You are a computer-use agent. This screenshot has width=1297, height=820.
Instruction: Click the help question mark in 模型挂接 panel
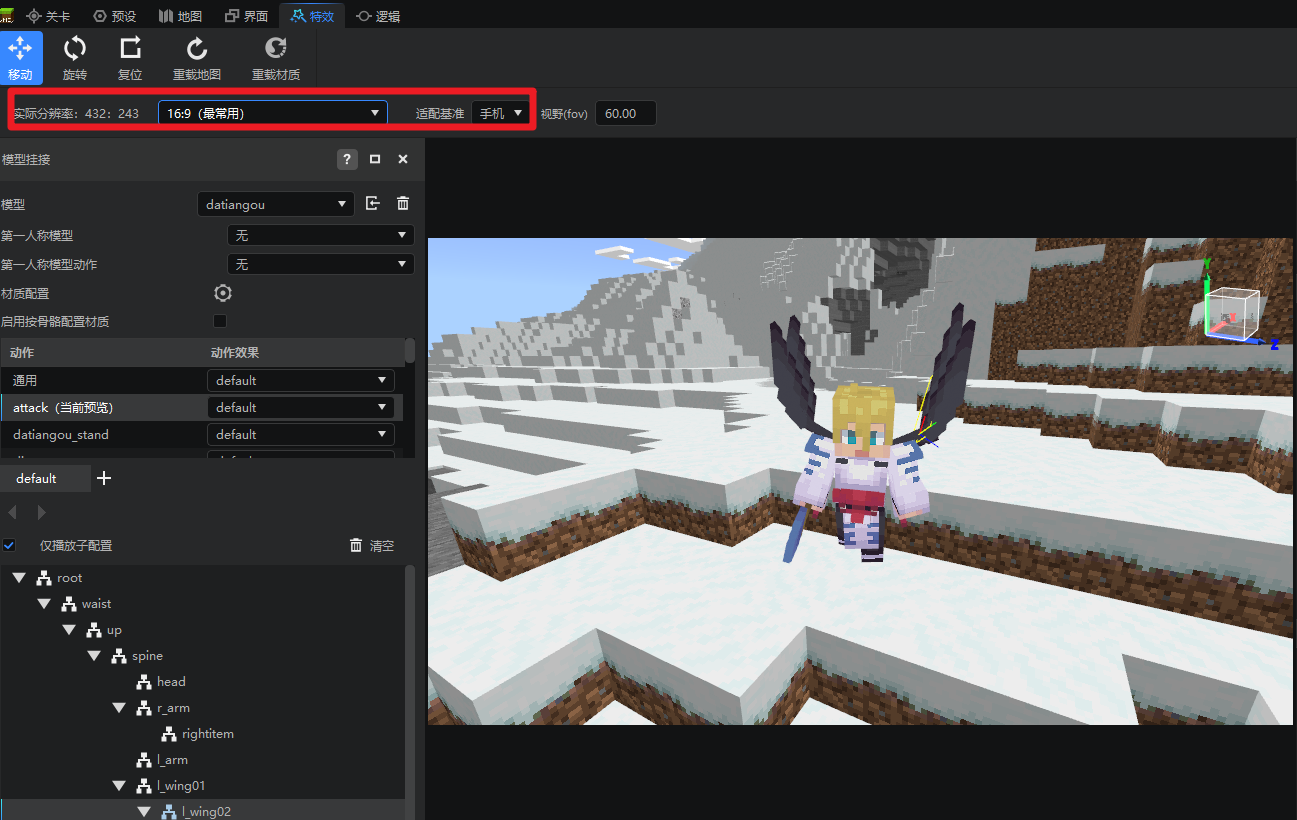pyautogui.click(x=347, y=159)
